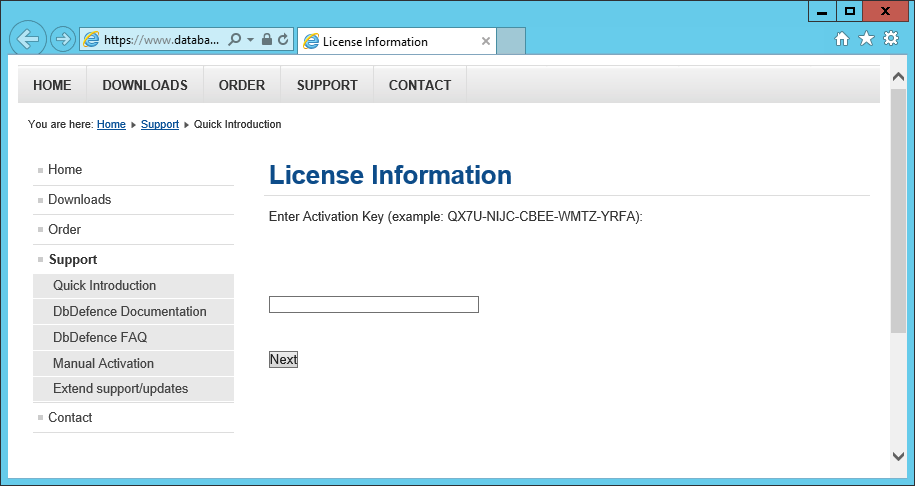915x486 pixels.
Task: Open DOWNLOADS in top navigation bar
Action: coord(145,85)
